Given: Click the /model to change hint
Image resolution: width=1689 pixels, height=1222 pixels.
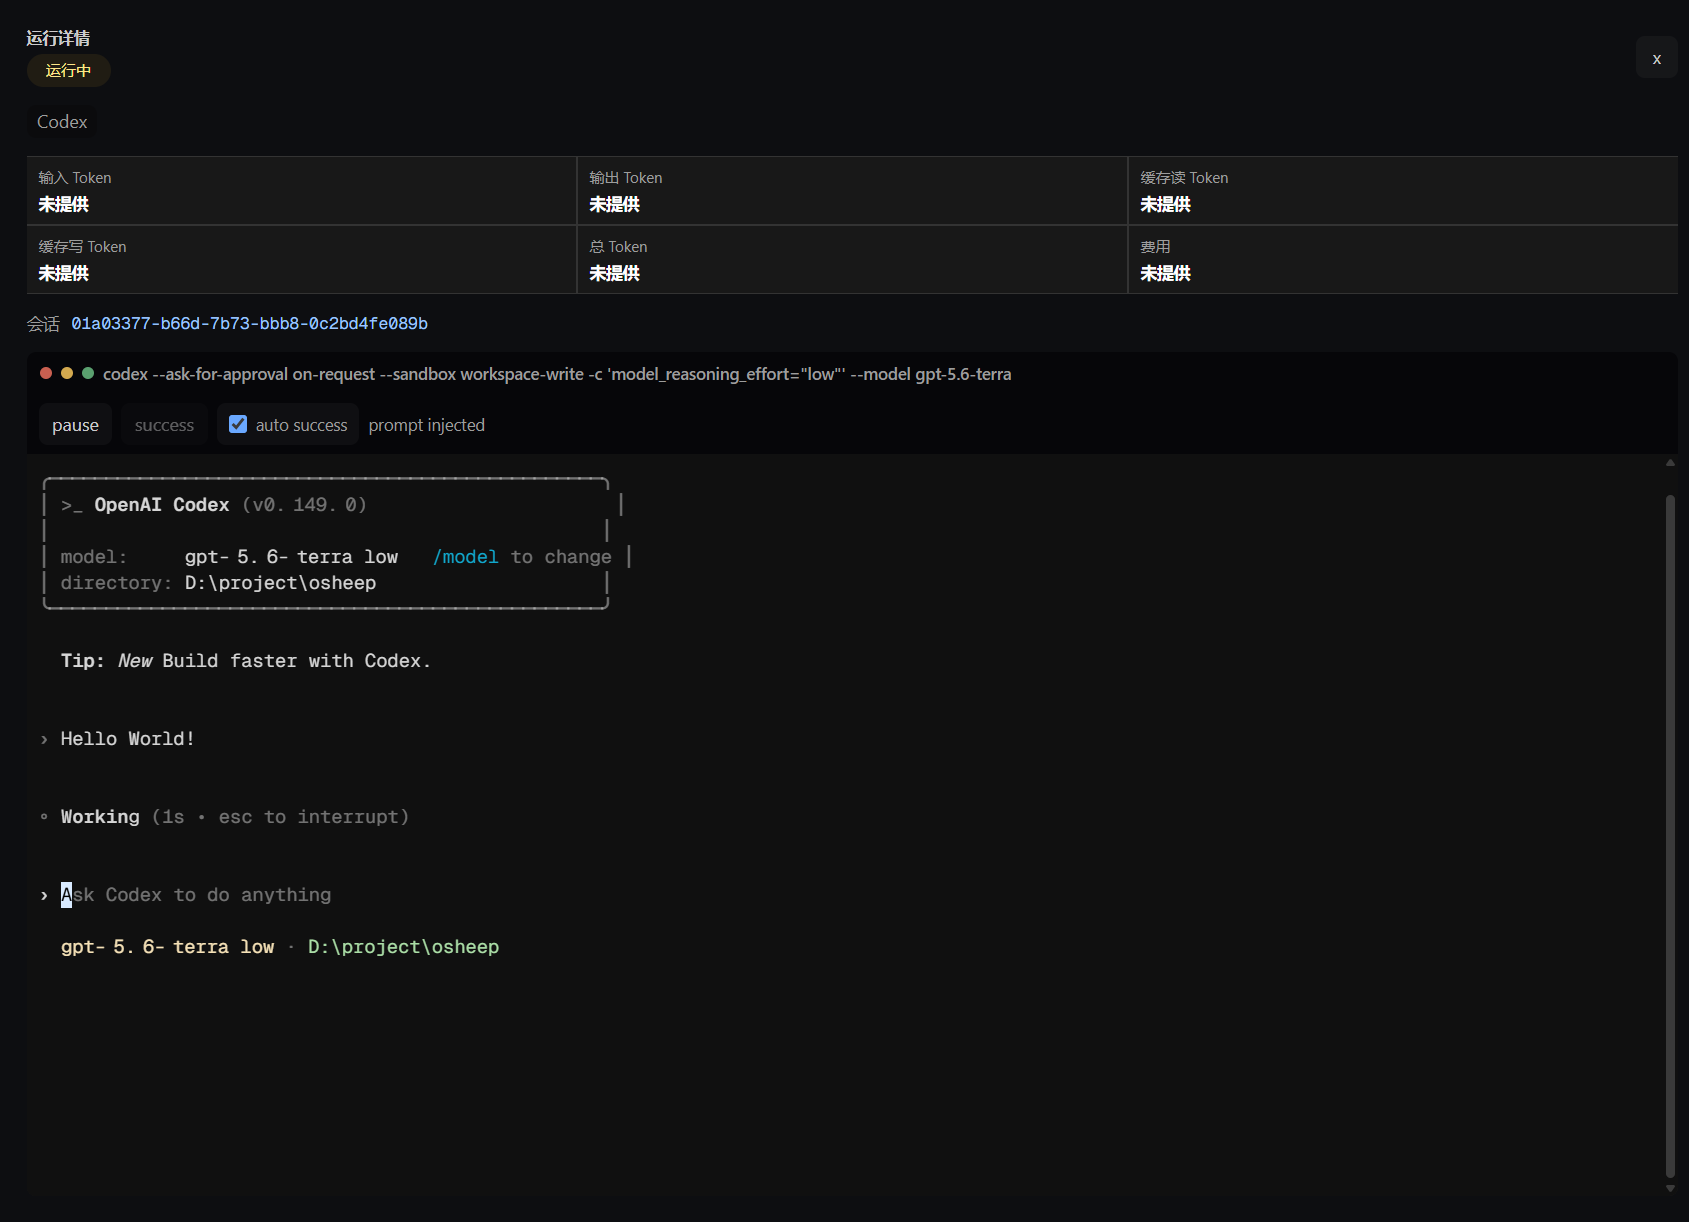Looking at the screenshot, I should [x=522, y=557].
